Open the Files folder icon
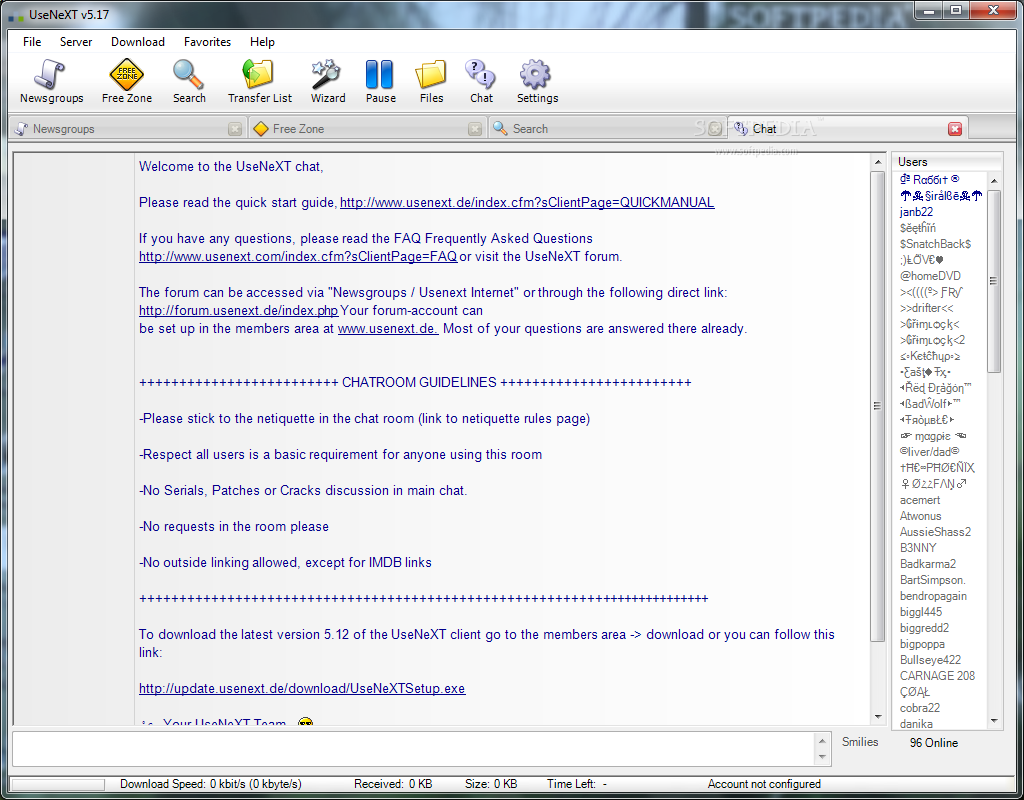The width and height of the screenshot is (1024, 800). pyautogui.click(x=431, y=82)
